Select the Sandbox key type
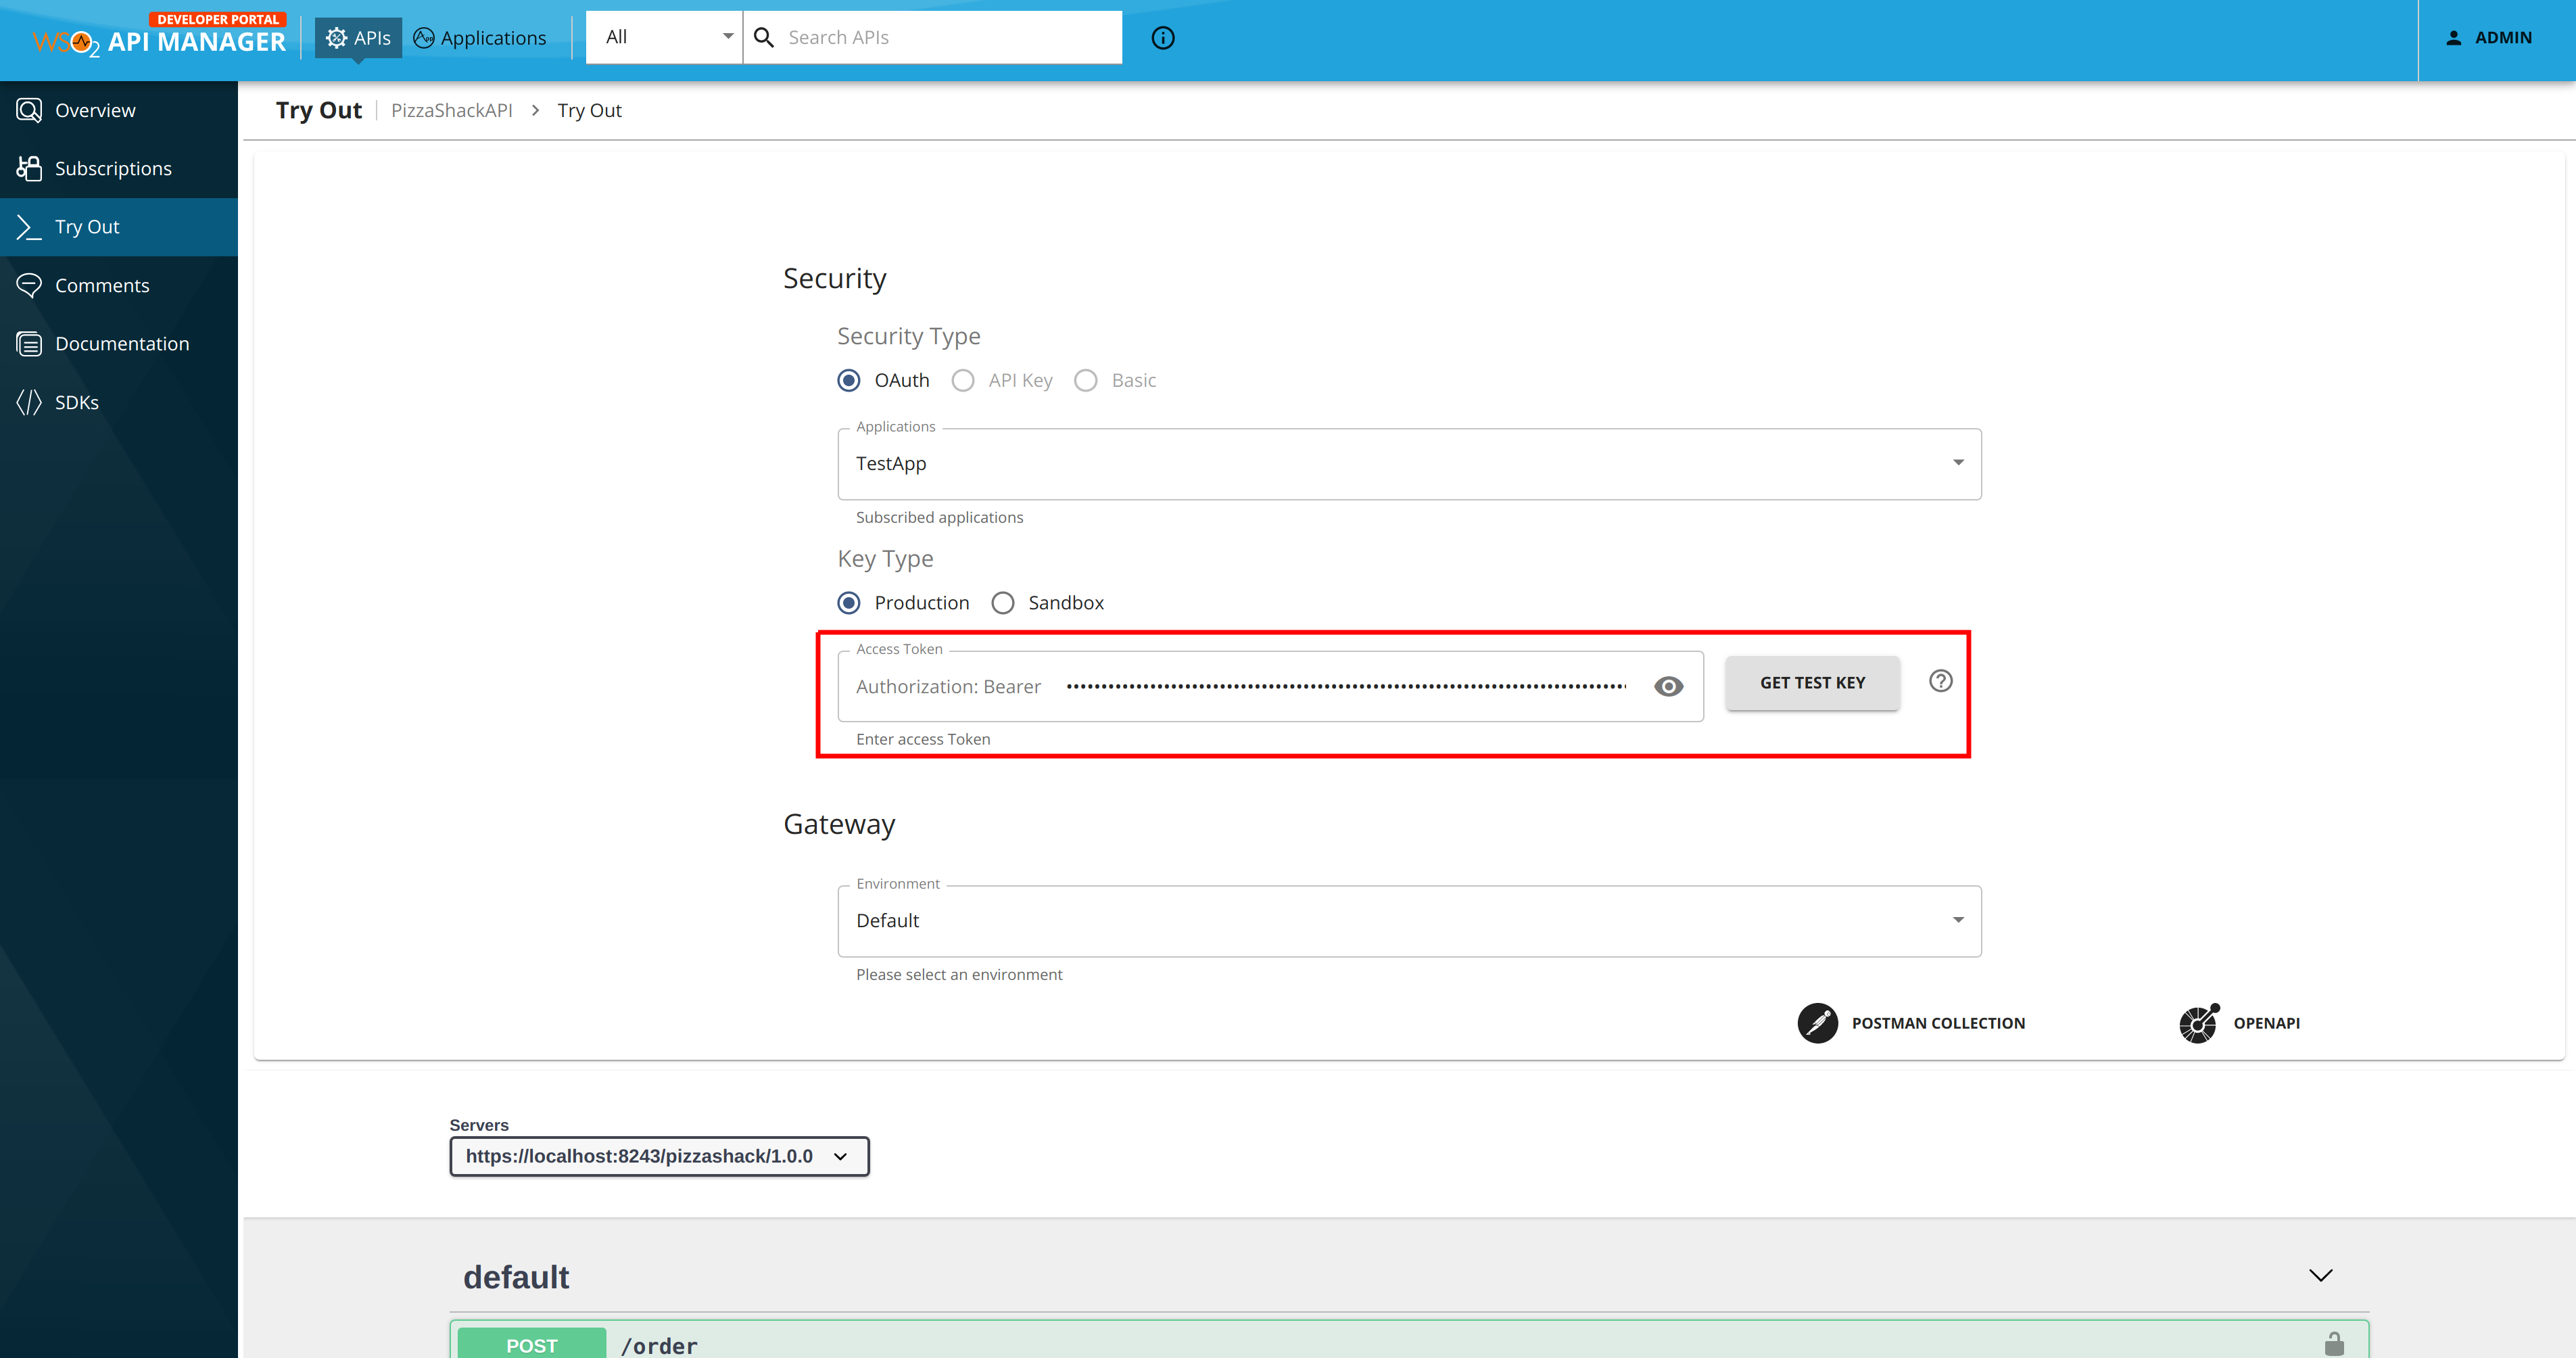This screenshot has width=2576, height=1358. (1003, 602)
